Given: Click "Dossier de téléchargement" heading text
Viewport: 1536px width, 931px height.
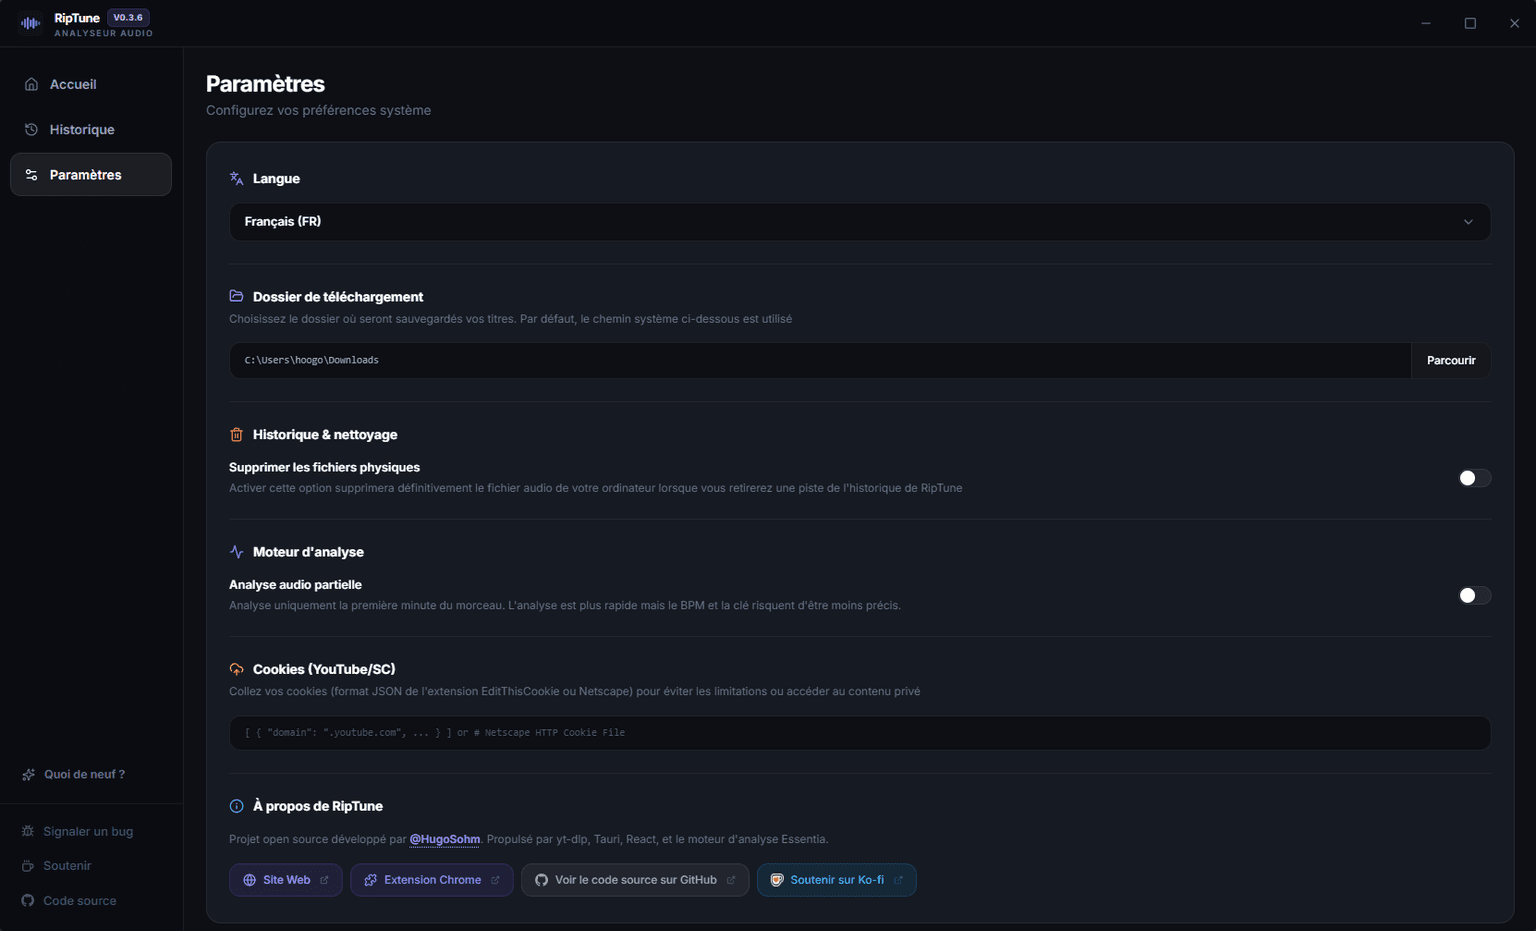Looking at the screenshot, I should click(338, 297).
